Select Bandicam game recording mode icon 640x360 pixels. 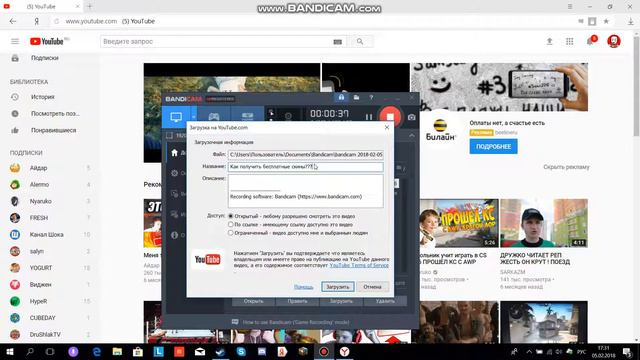click(x=214, y=117)
